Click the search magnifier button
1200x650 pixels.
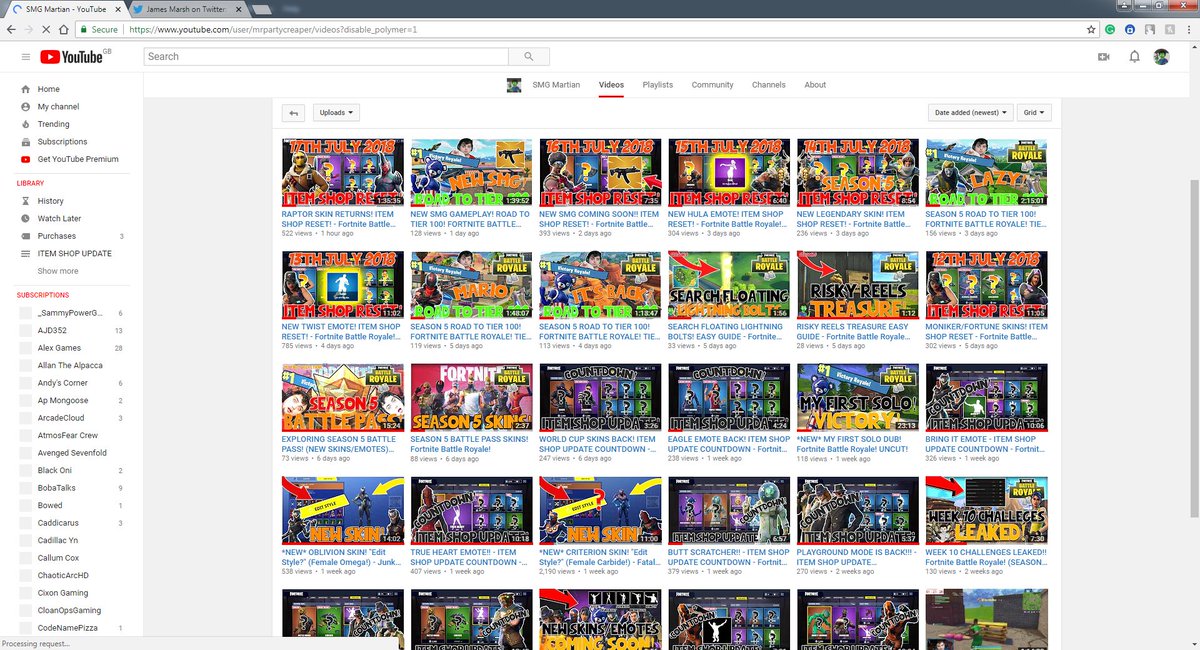(527, 57)
